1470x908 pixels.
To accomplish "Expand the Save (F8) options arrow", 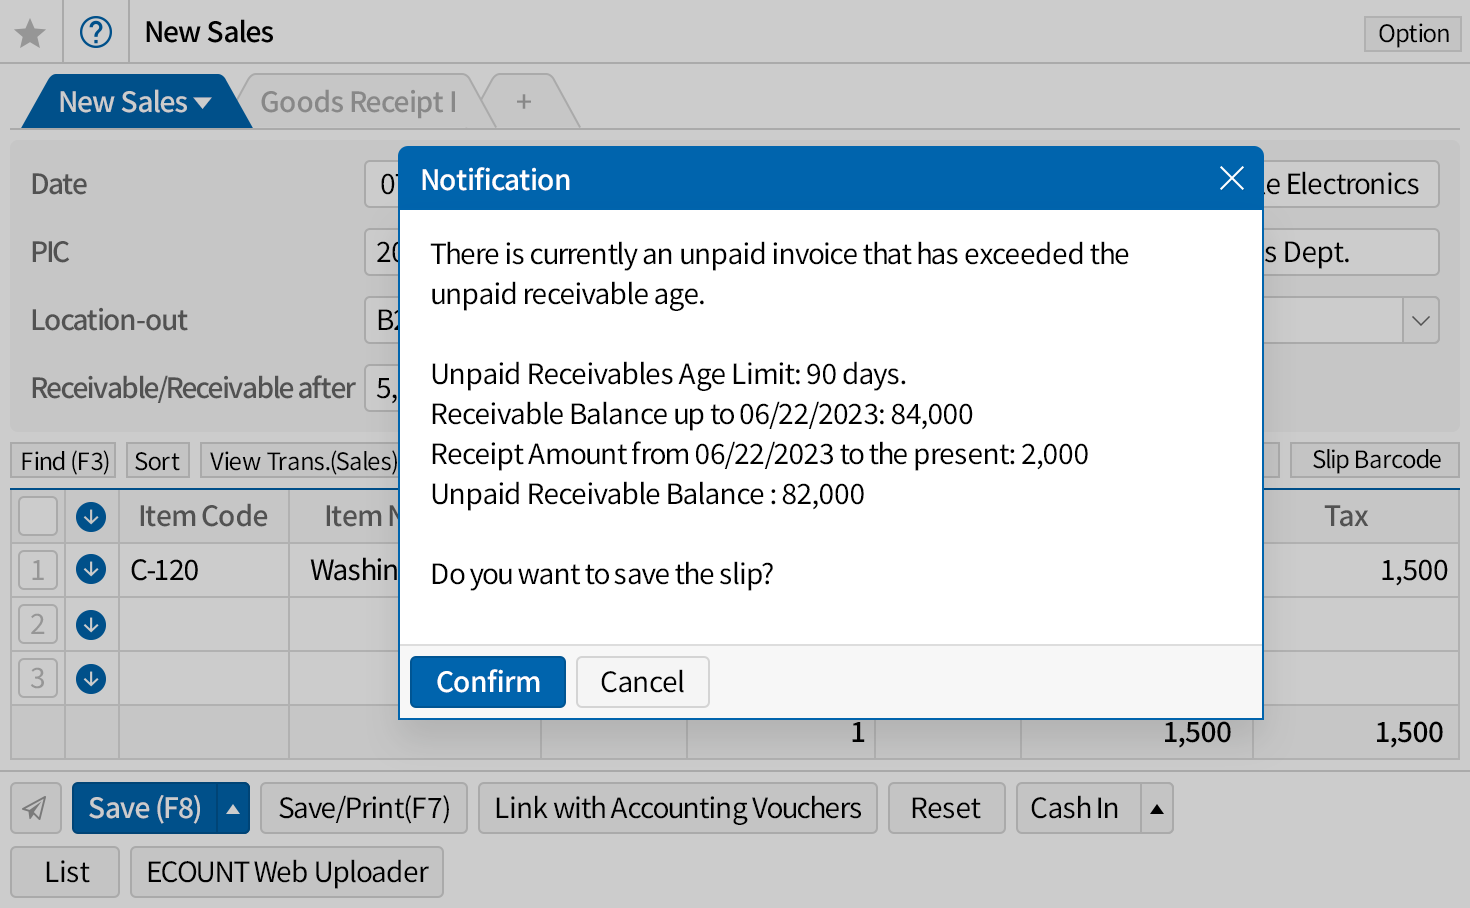I will click(x=233, y=808).
